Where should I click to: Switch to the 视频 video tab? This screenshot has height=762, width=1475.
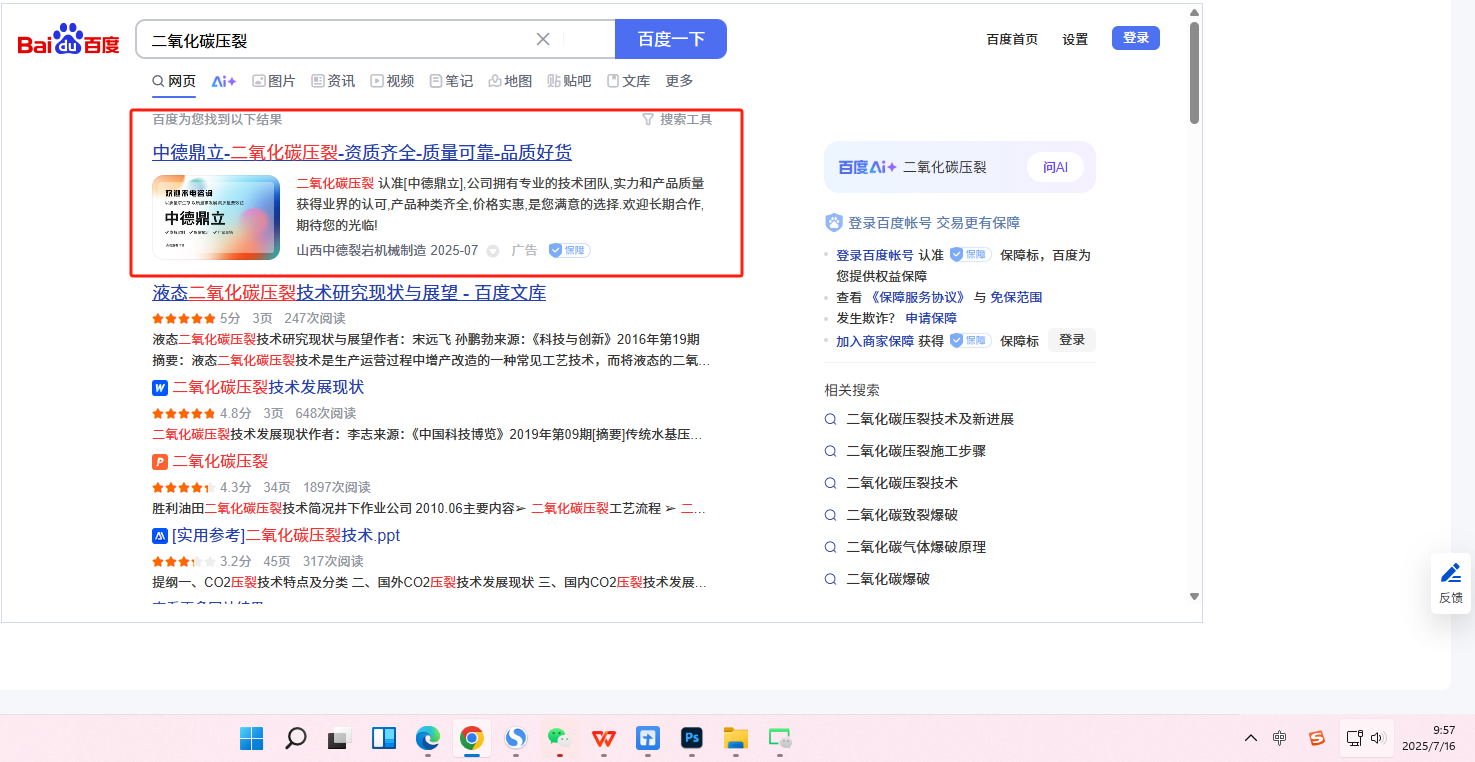pyautogui.click(x=392, y=81)
